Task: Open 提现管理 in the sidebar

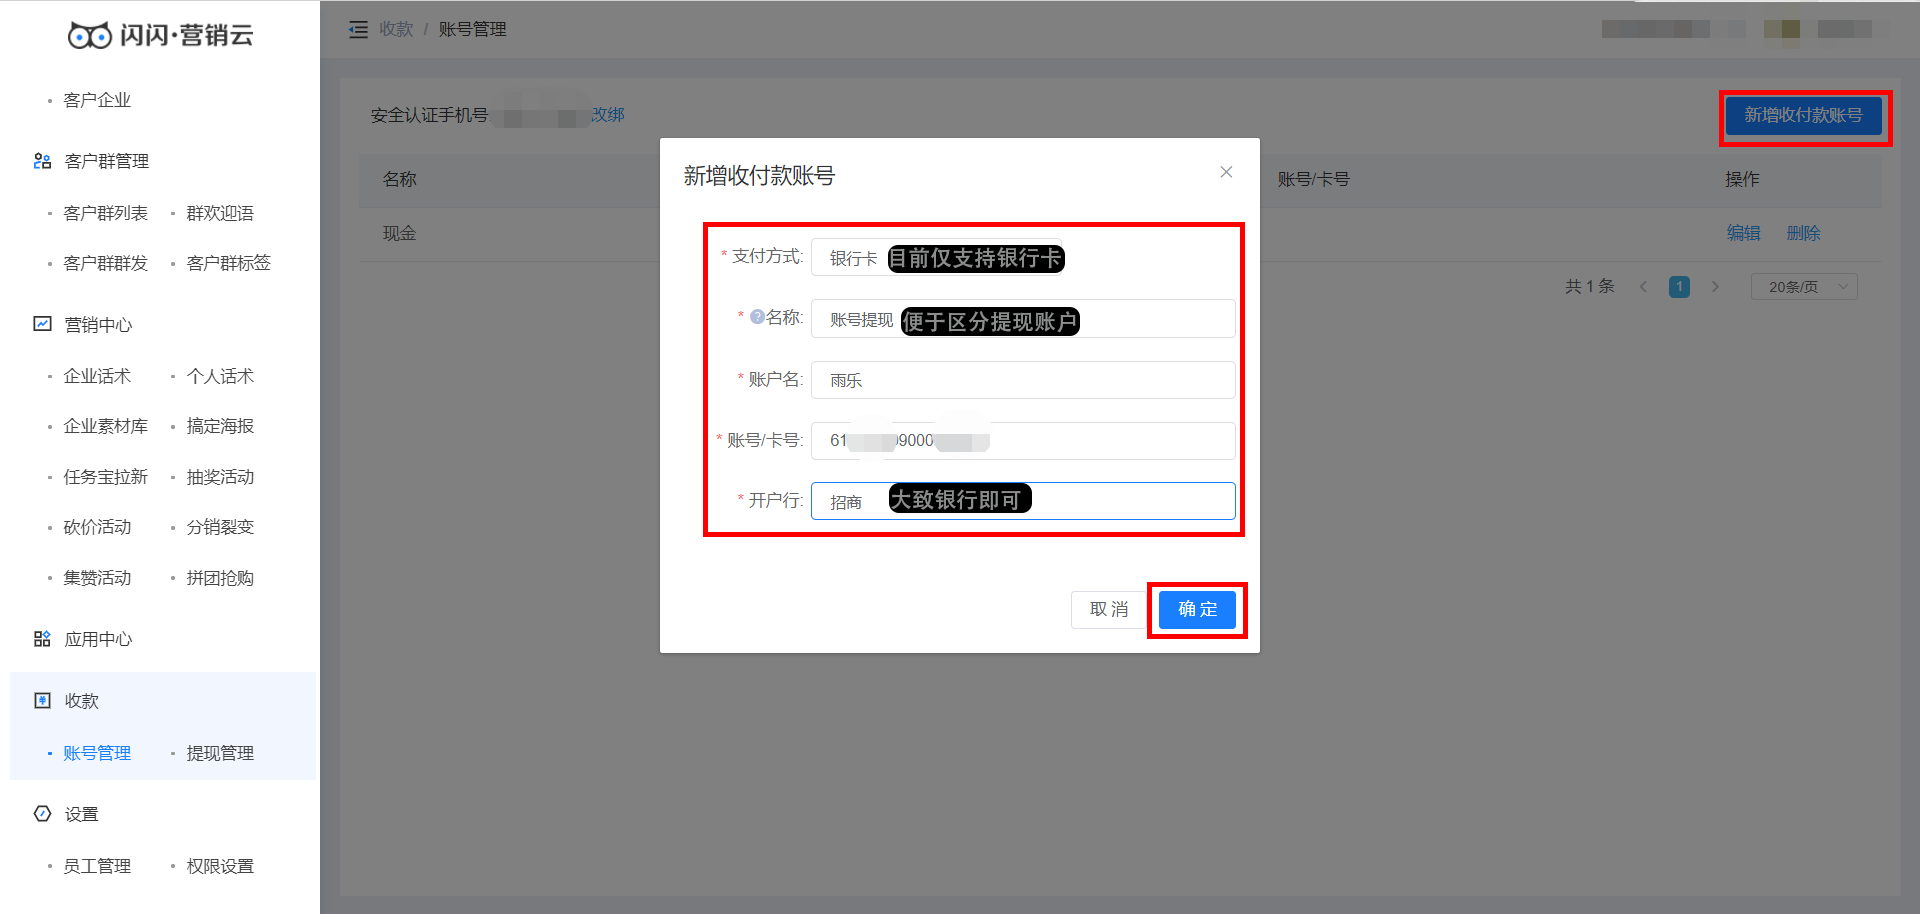Action: tap(220, 753)
